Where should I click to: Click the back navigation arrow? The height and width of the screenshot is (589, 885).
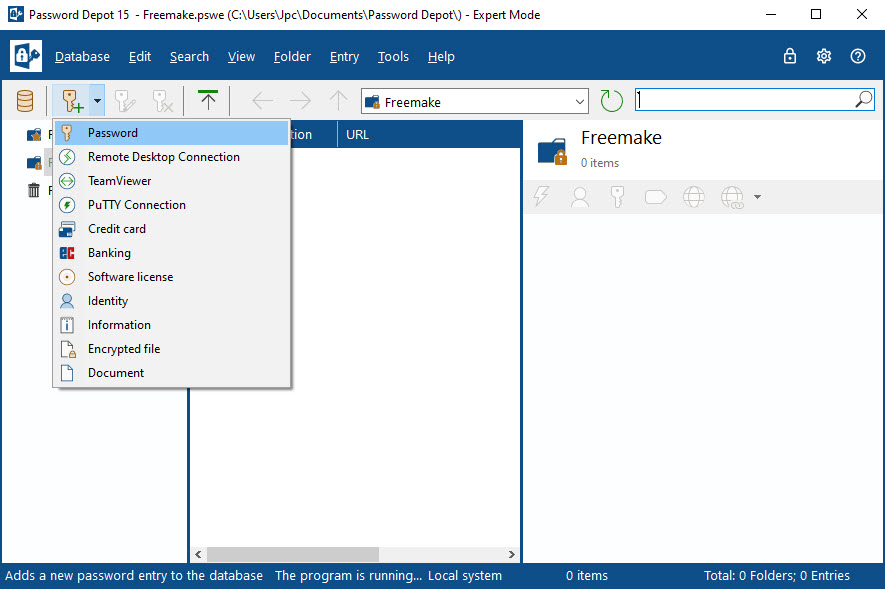pyautogui.click(x=262, y=101)
